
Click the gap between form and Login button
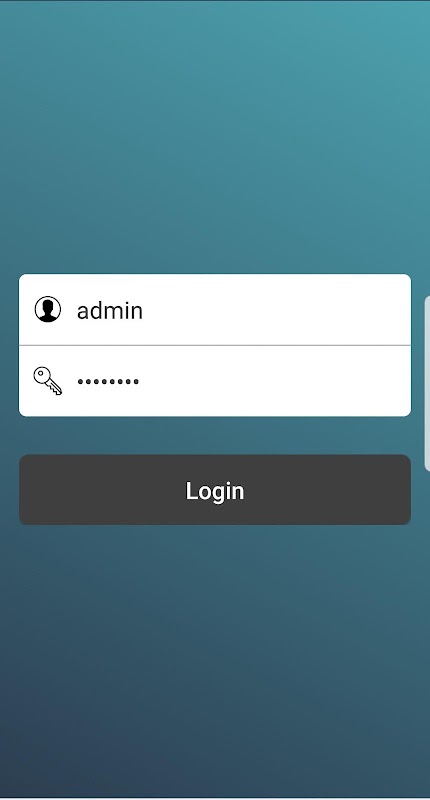(x=215, y=436)
